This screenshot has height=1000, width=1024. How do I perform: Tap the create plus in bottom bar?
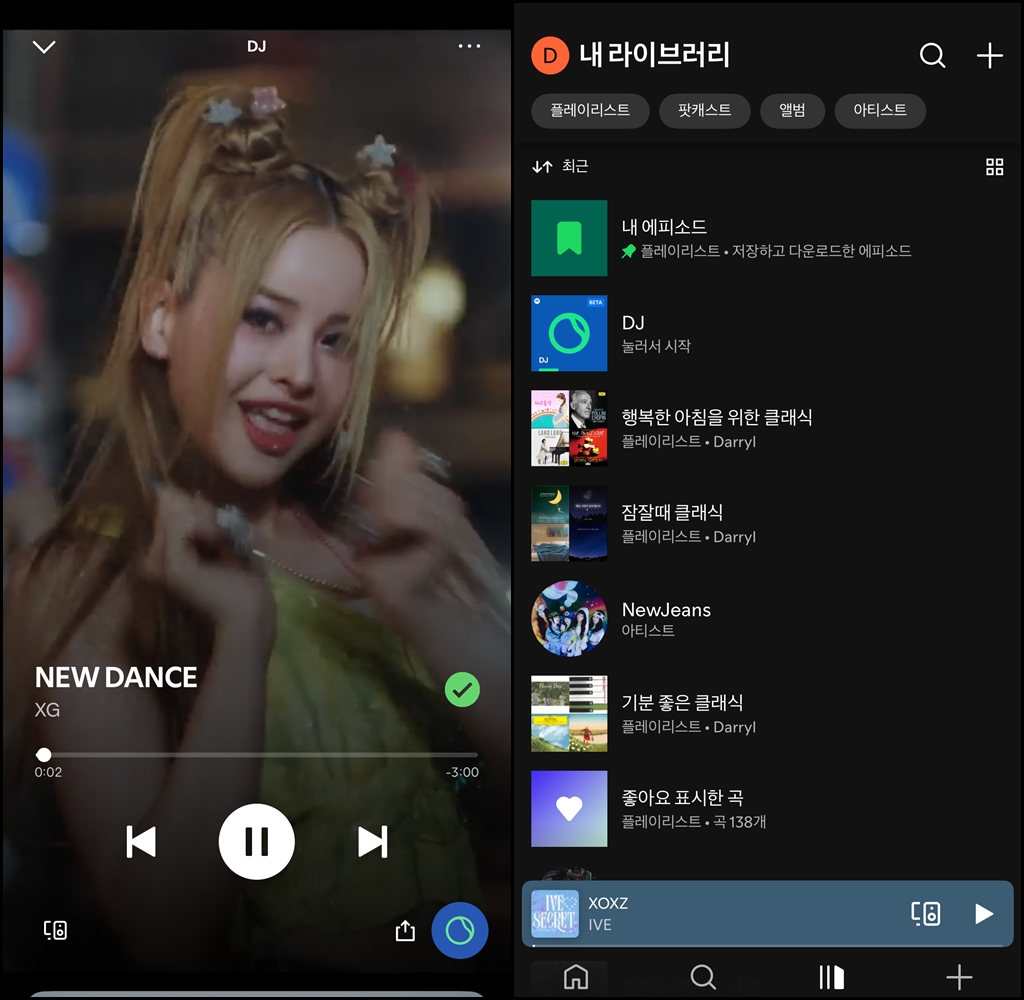click(x=959, y=977)
